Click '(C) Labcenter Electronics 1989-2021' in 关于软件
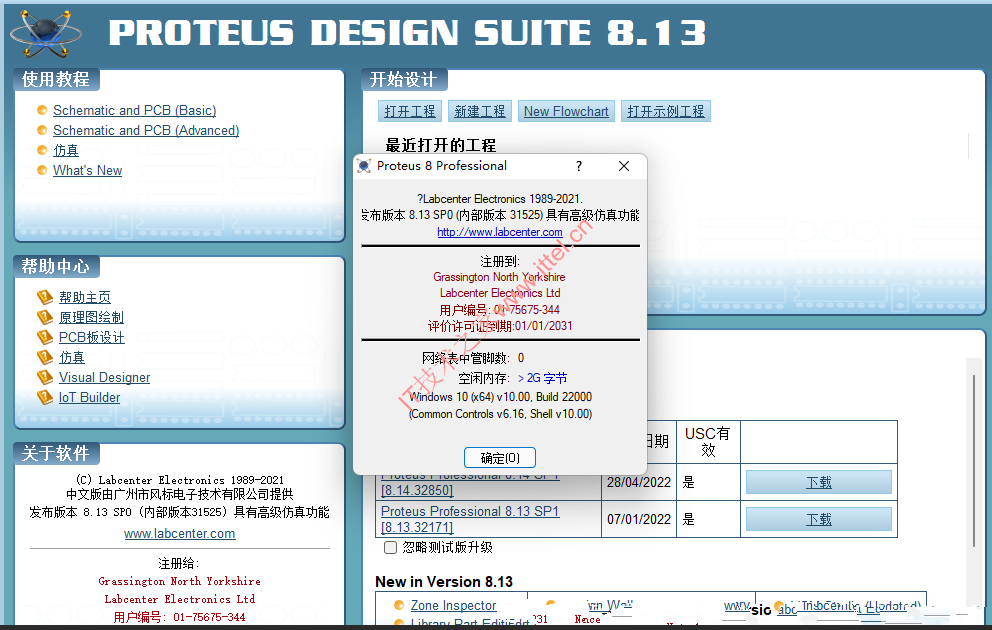The image size is (992, 630). [180, 479]
